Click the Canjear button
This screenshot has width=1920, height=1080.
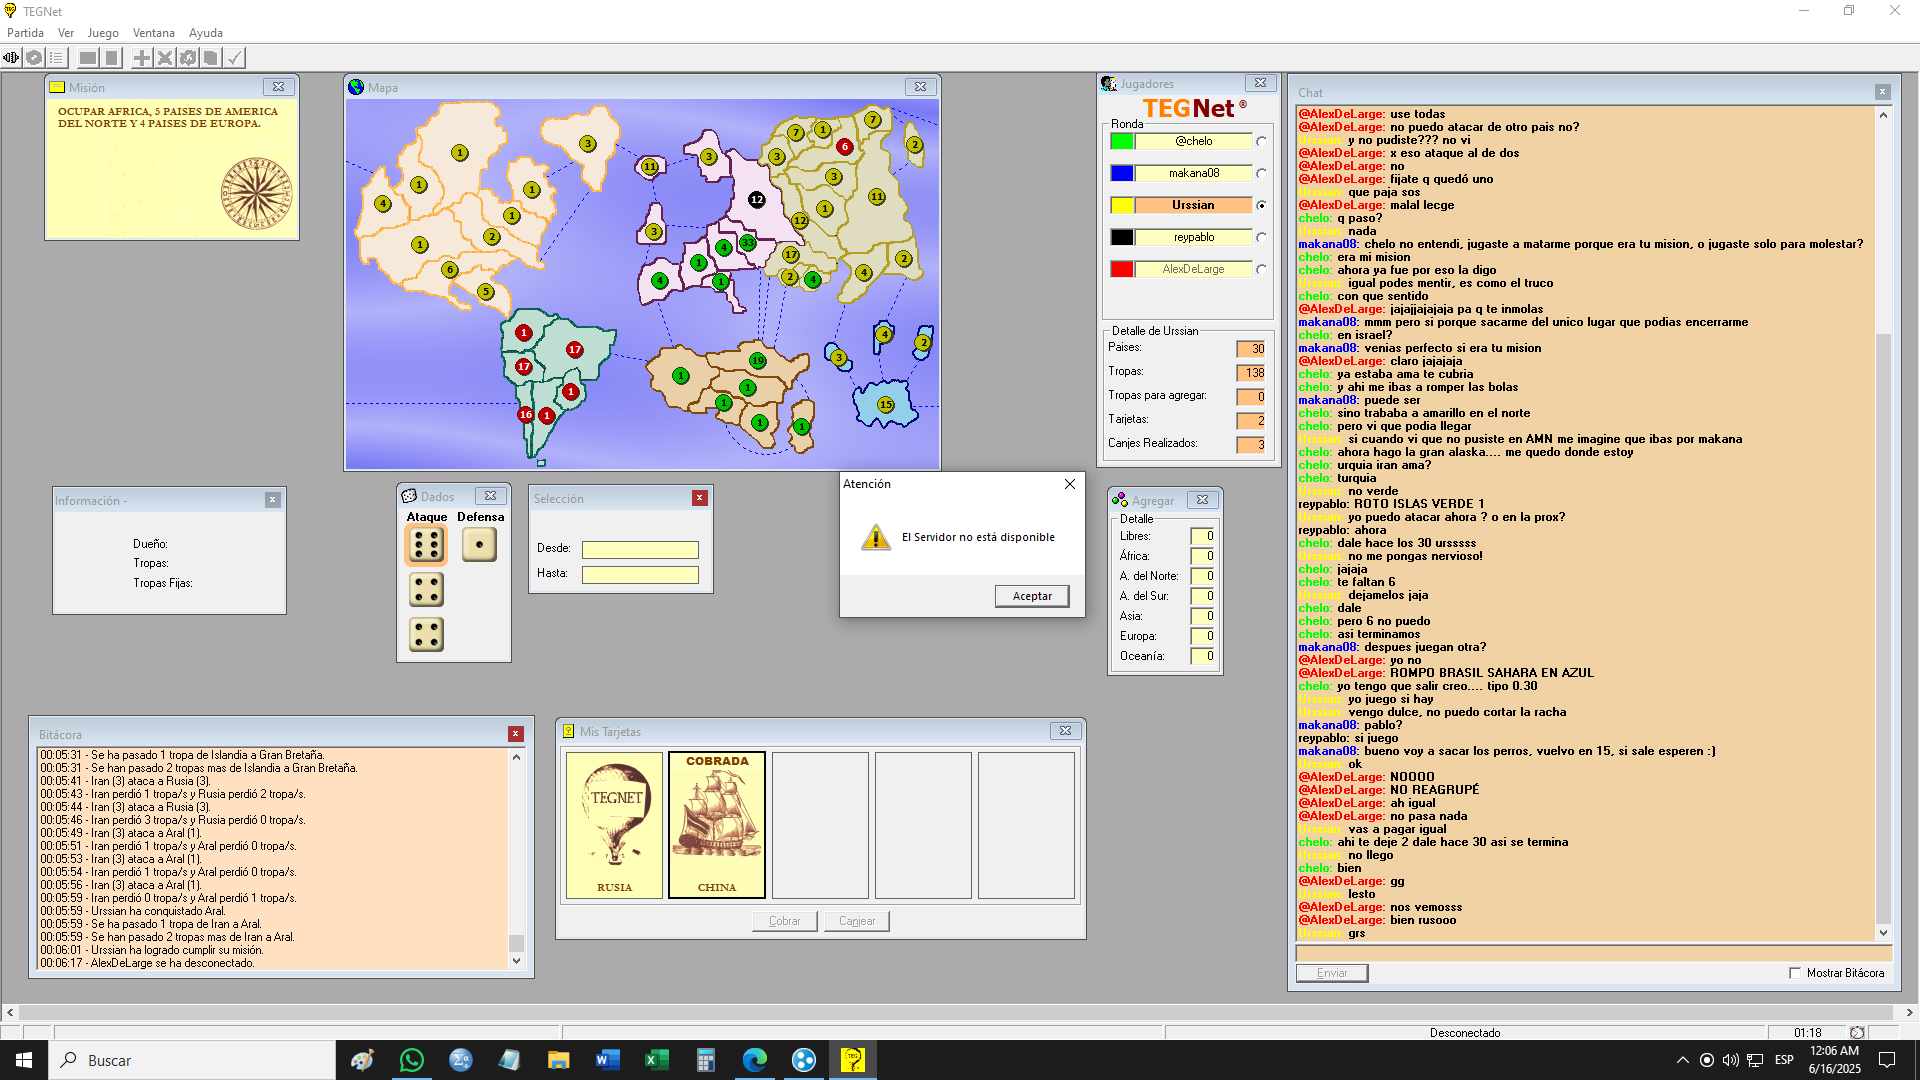click(x=857, y=921)
